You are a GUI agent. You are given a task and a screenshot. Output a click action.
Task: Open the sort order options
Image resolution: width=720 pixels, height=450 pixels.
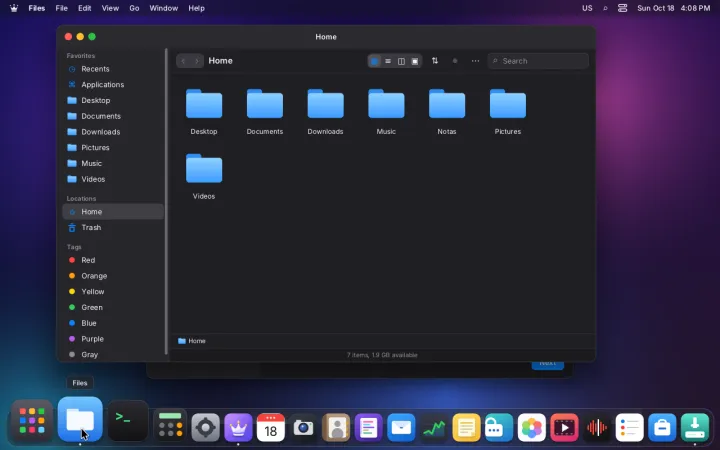(434, 61)
